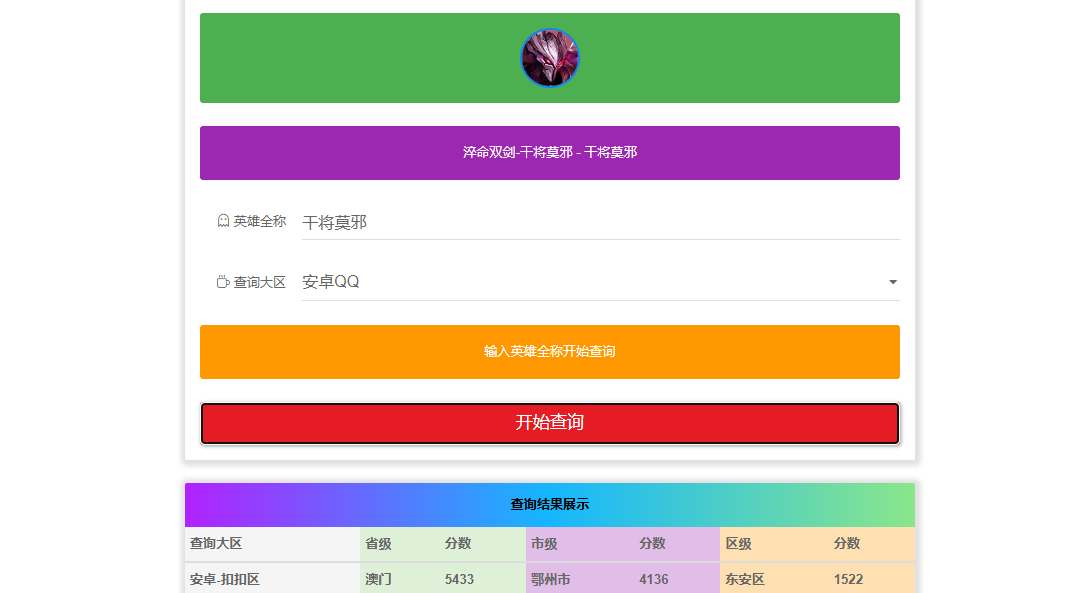Focus the 英雄全称 input with 干将莫邪
This screenshot has width=1080, height=593.
[600, 222]
